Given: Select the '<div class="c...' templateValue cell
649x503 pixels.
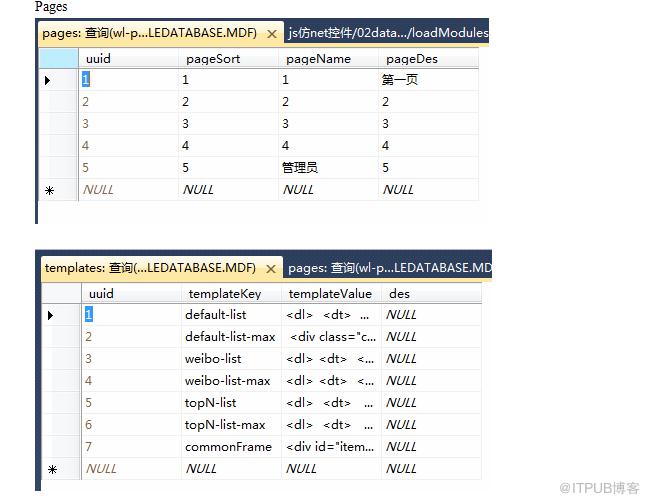Looking at the screenshot, I should coord(331,337).
